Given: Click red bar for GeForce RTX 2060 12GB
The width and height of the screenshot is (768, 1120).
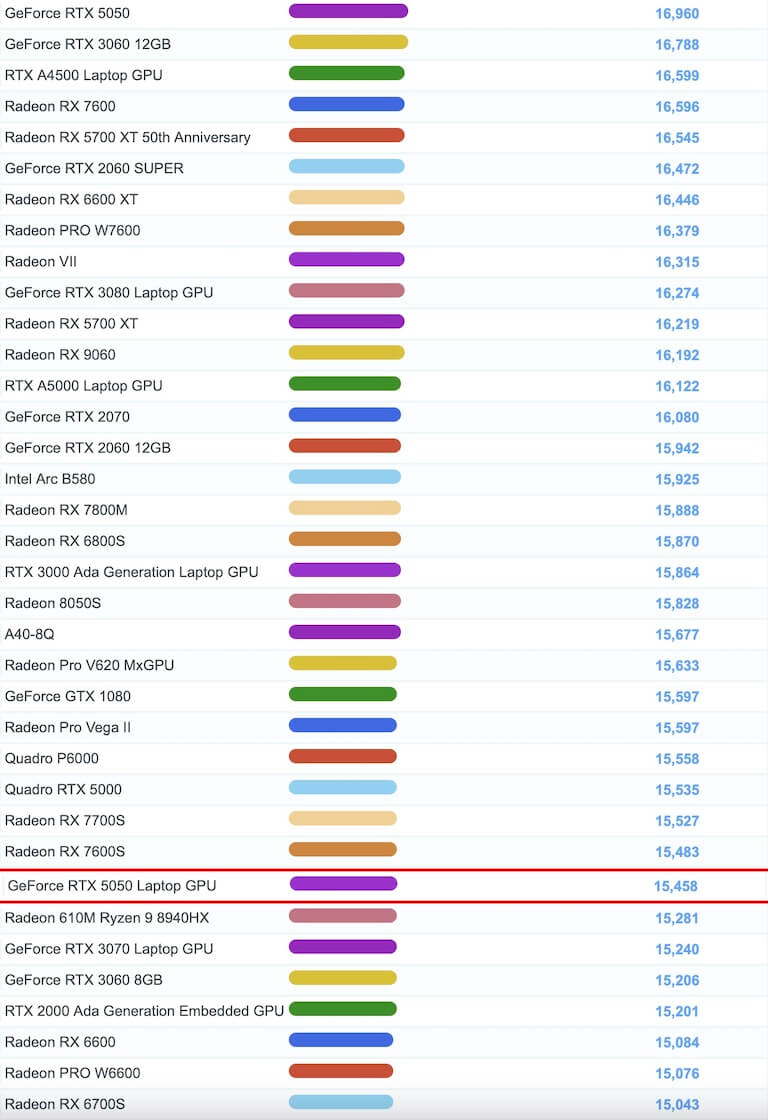Looking at the screenshot, I should pos(345,446).
